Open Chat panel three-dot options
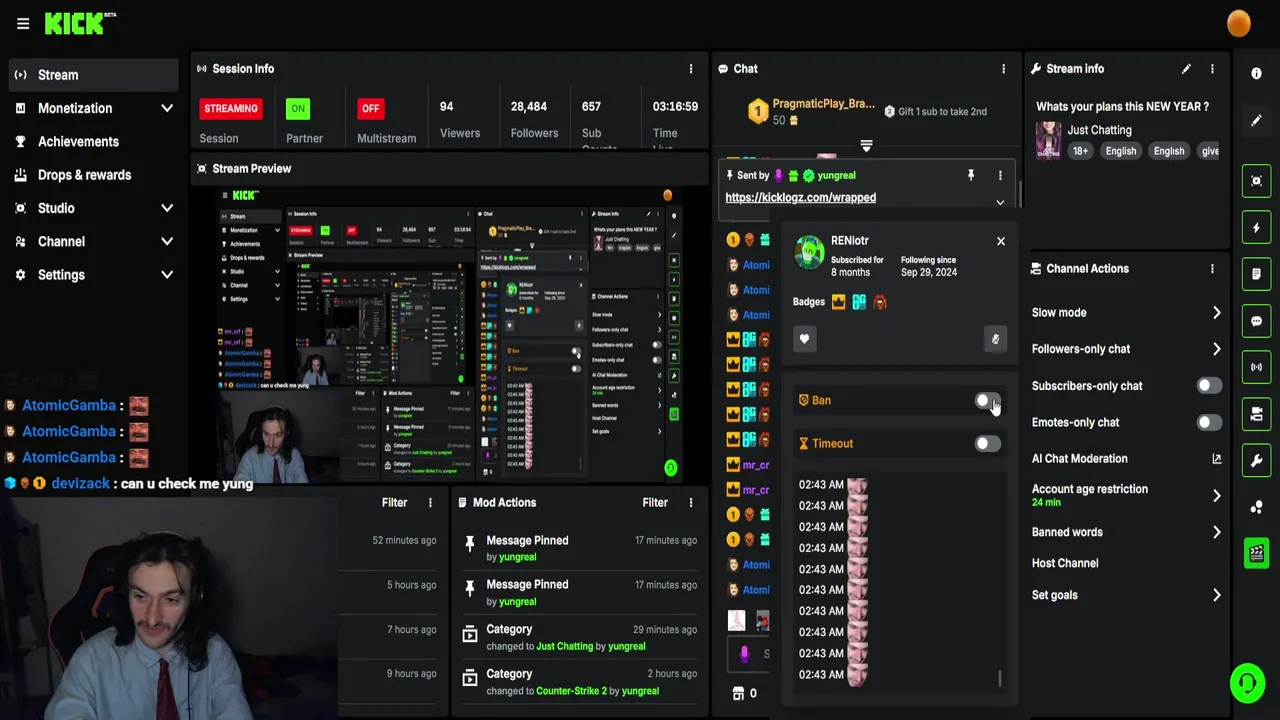Viewport: 1280px width, 720px height. tap(1003, 69)
